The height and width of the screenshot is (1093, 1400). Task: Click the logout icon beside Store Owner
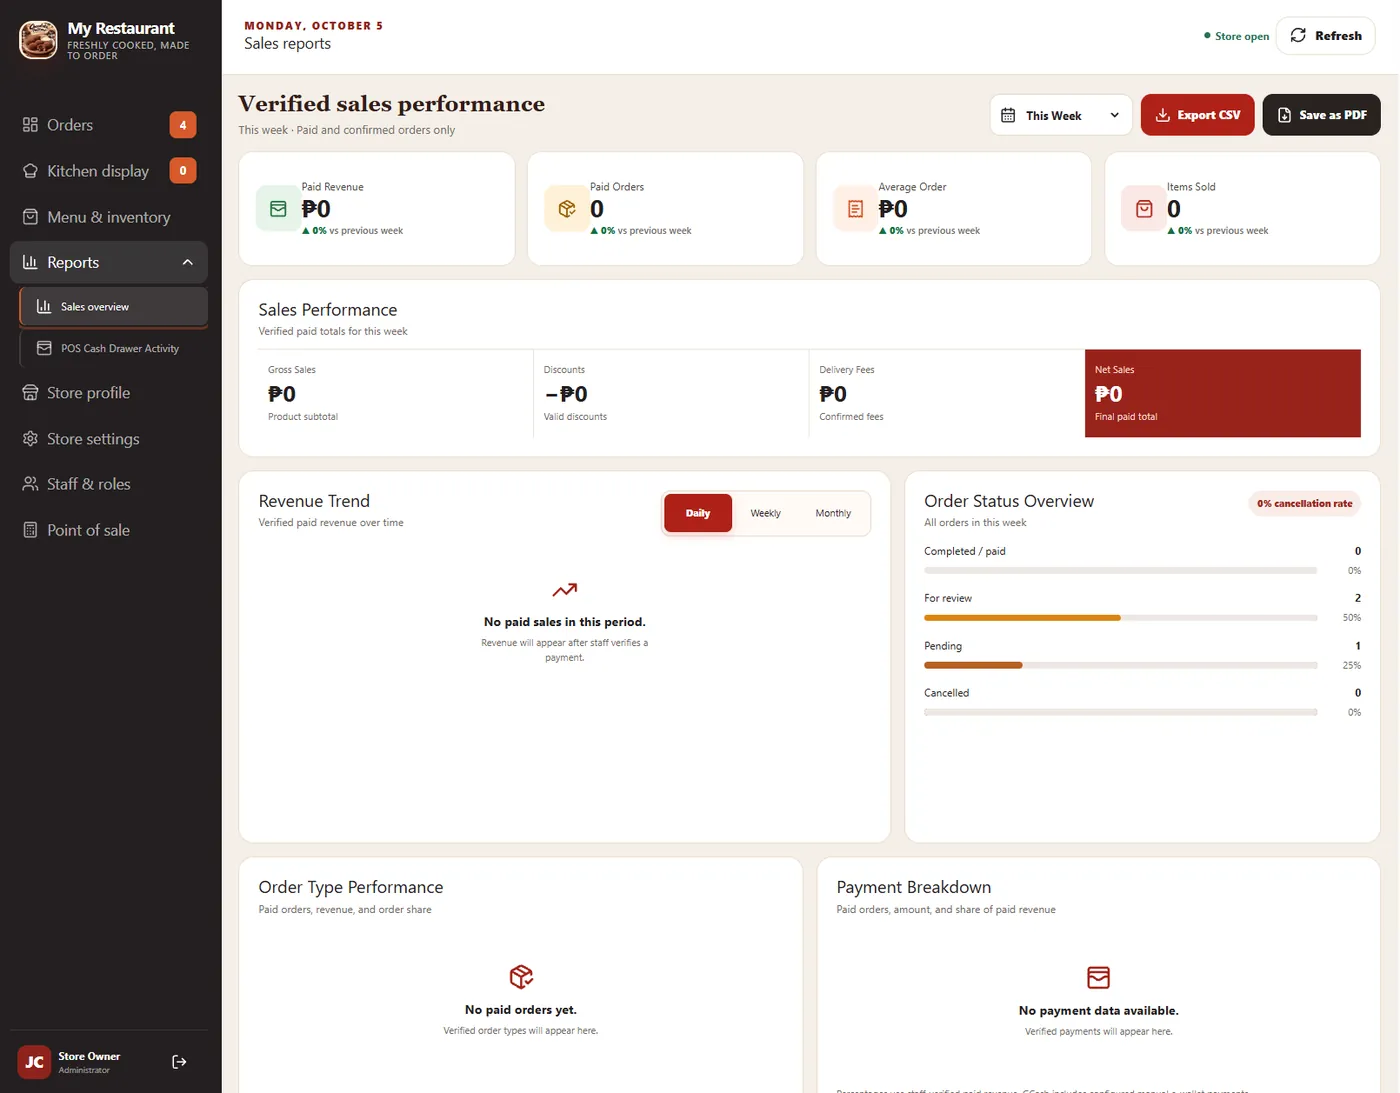[x=179, y=1062]
